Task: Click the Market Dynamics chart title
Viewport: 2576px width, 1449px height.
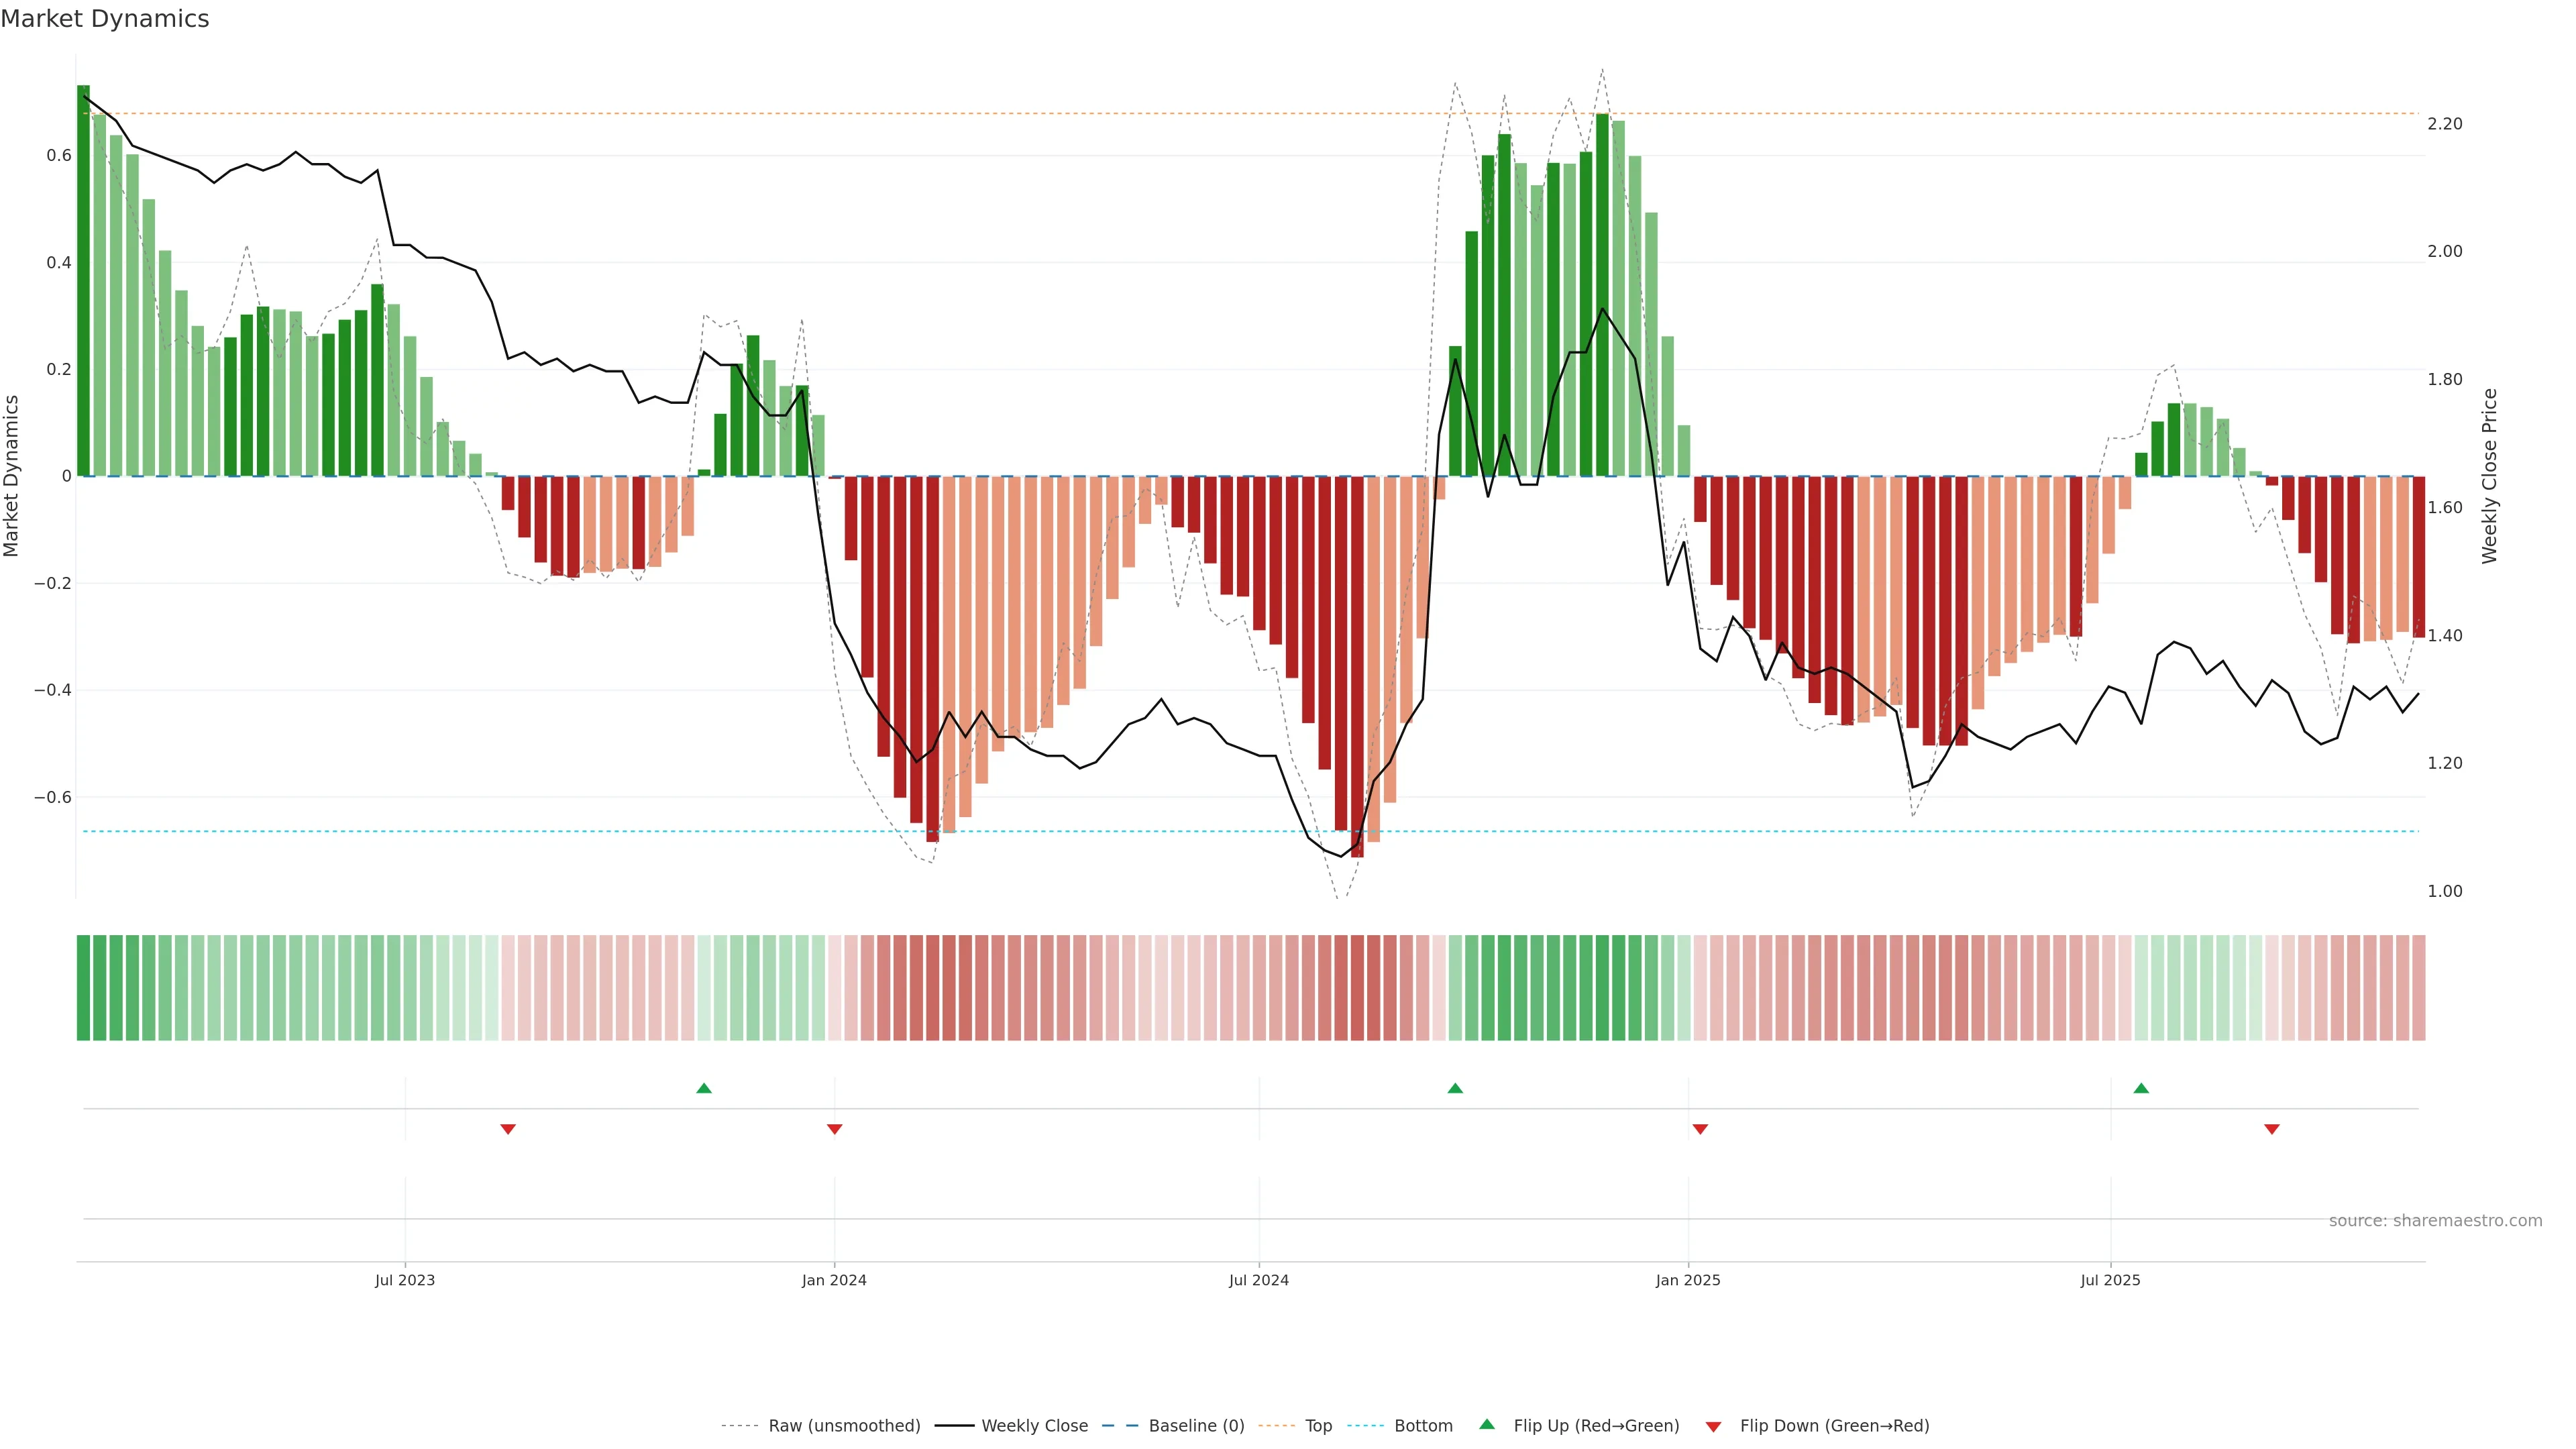Action: [105, 19]
